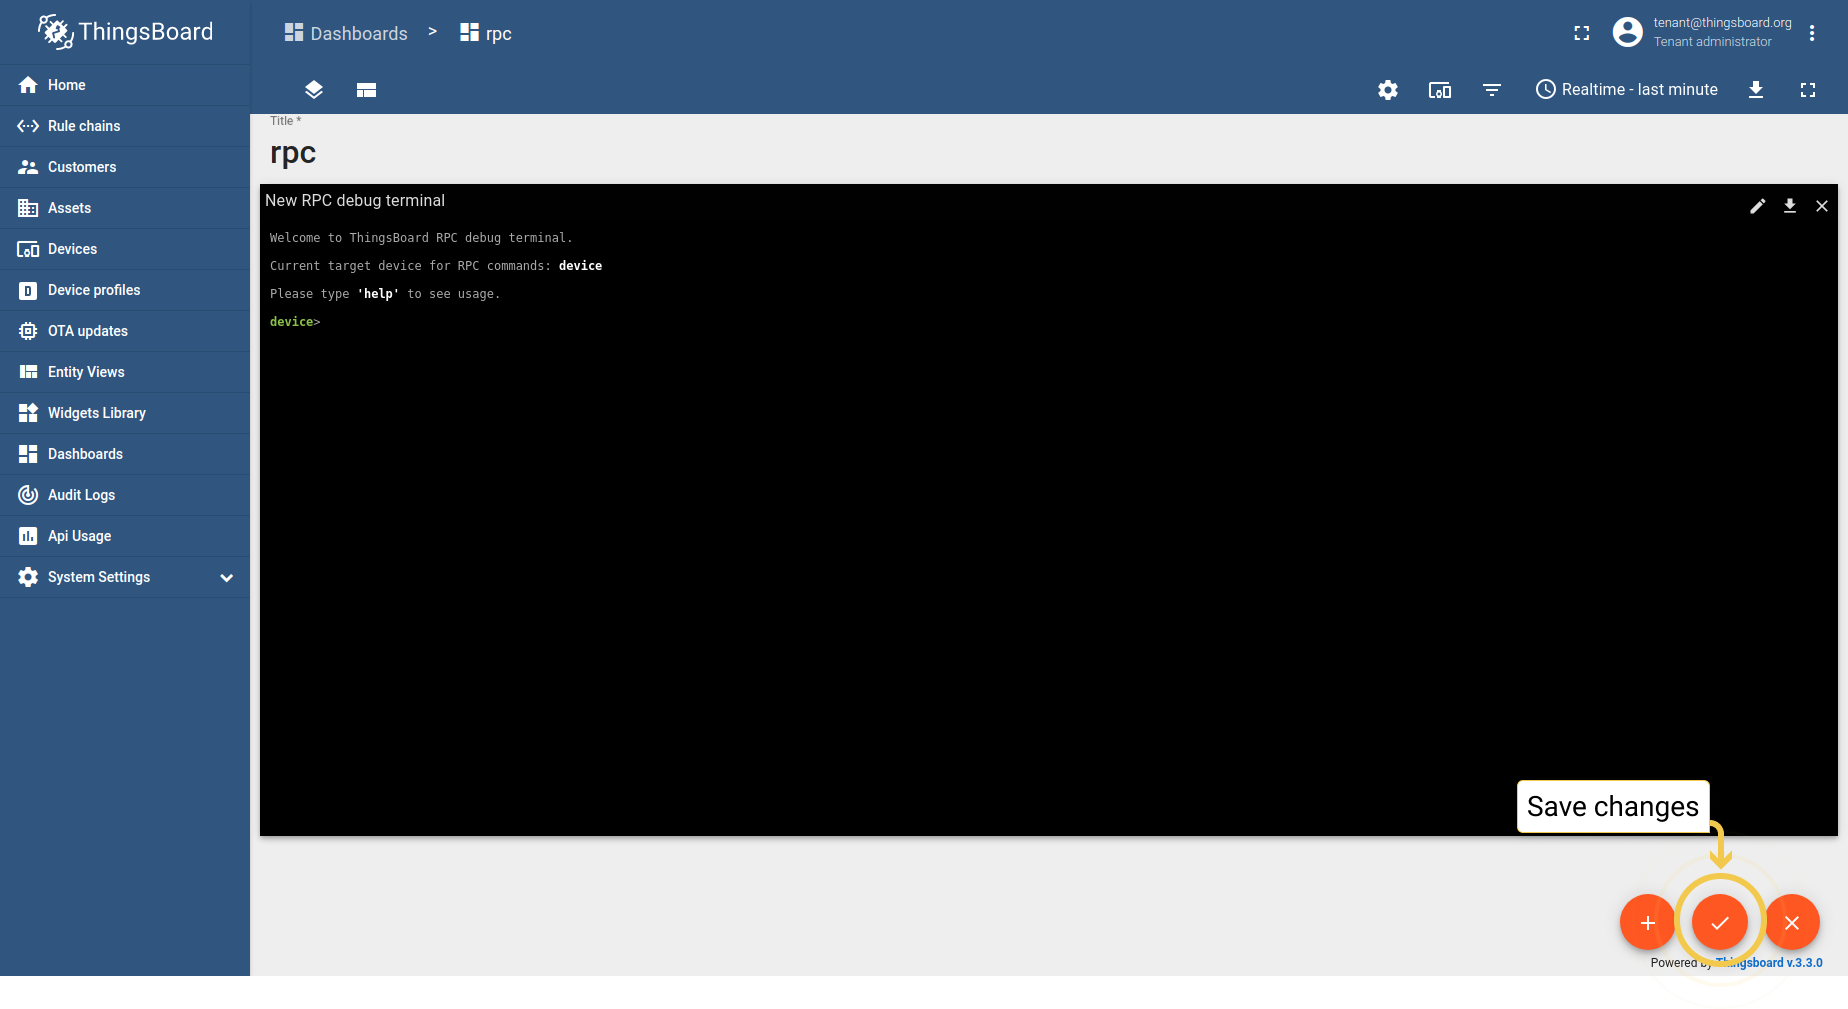Save changes with the checkmark button
This screenshot has width=1848, height=1009.
[1720, 922]
